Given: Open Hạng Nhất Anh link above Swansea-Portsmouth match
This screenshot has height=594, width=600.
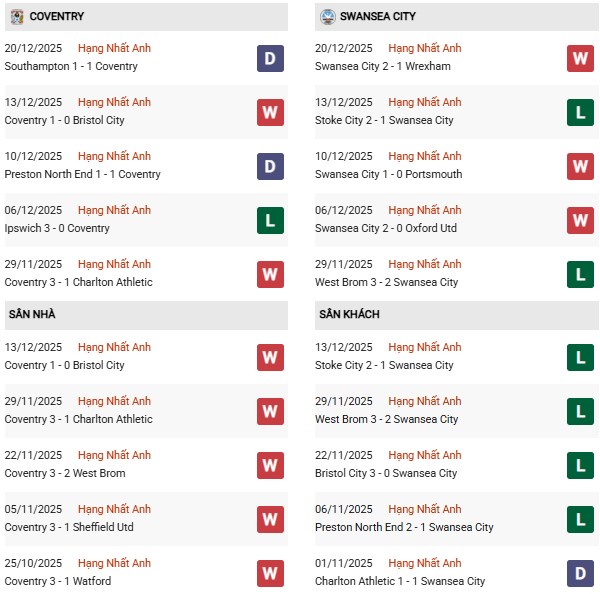Looking at the screenshot, I should coord(425,156).
